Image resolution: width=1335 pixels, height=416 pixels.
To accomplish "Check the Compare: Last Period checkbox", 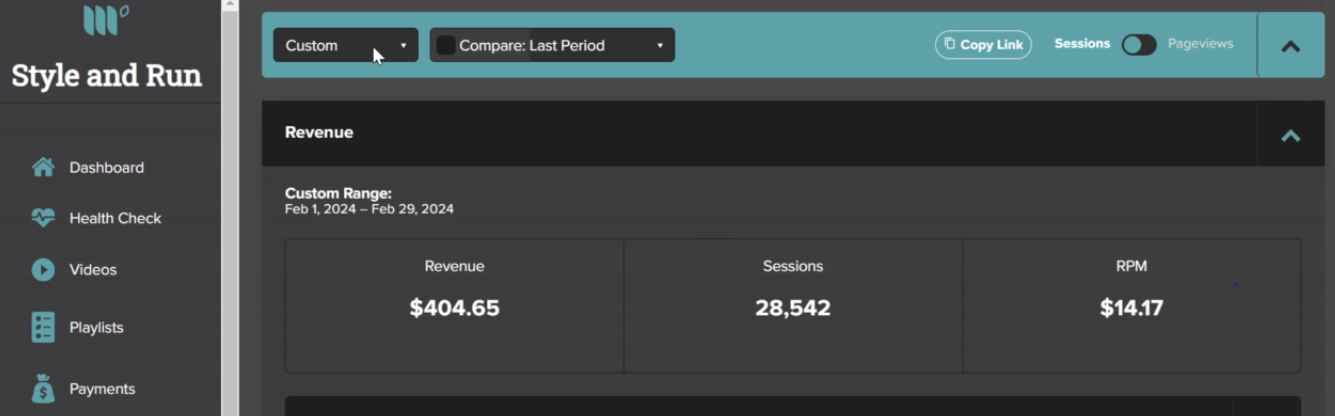I will pyautogui.click(x=446, y=45).
